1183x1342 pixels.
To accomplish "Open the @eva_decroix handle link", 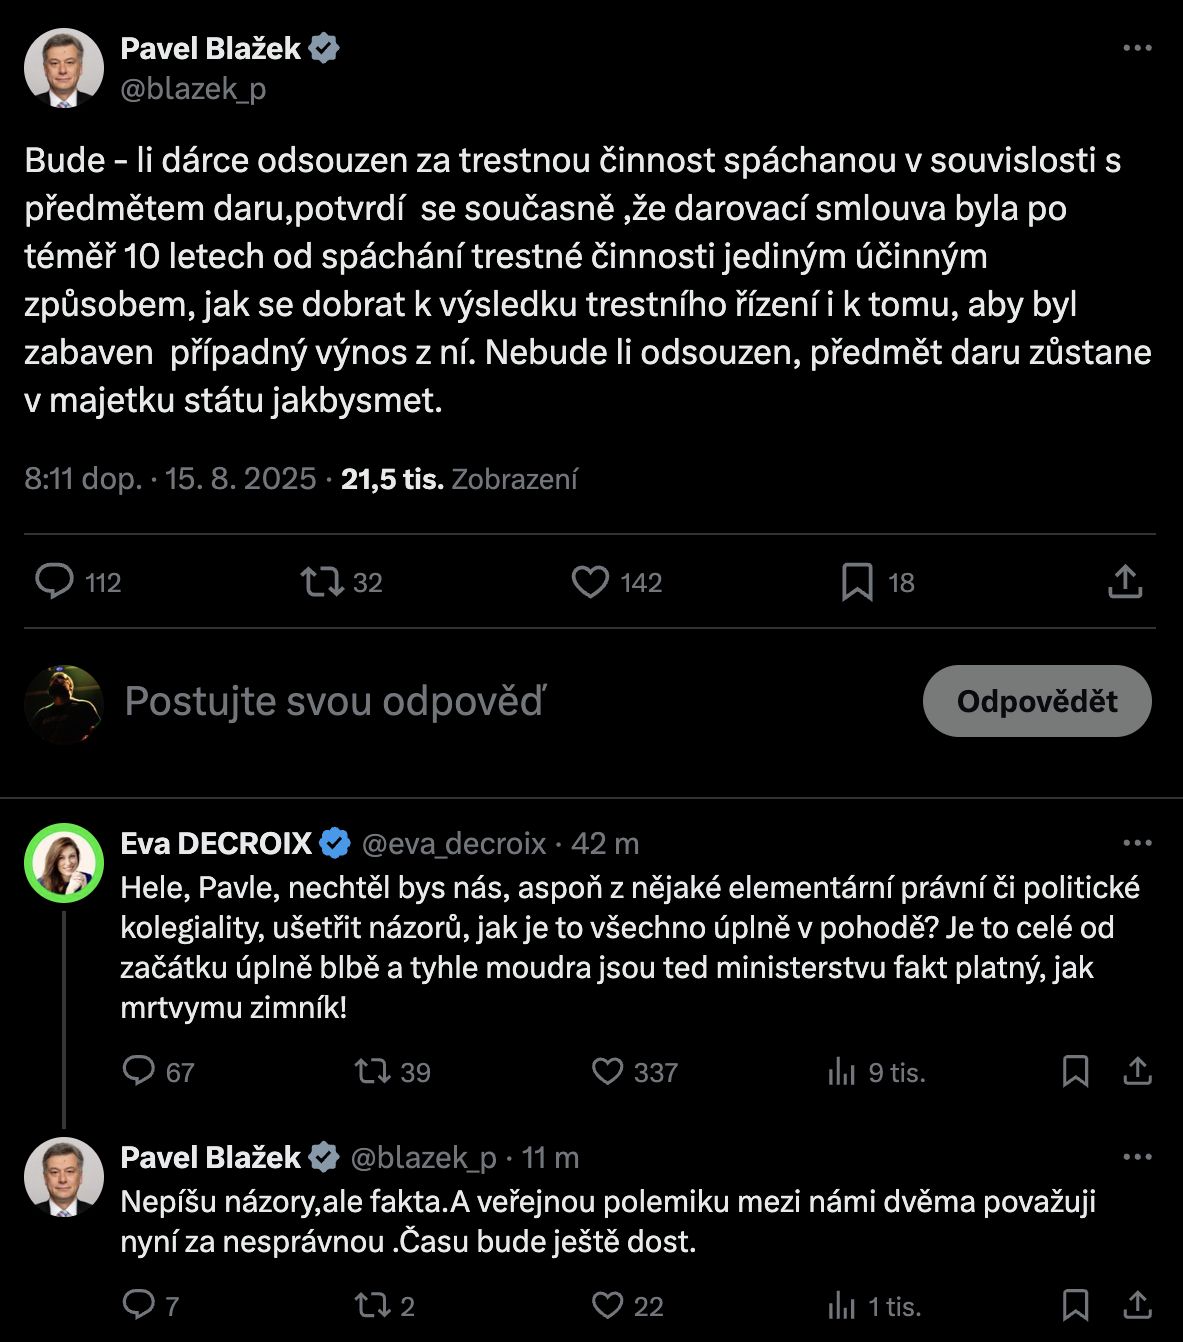I will (454, 844).
